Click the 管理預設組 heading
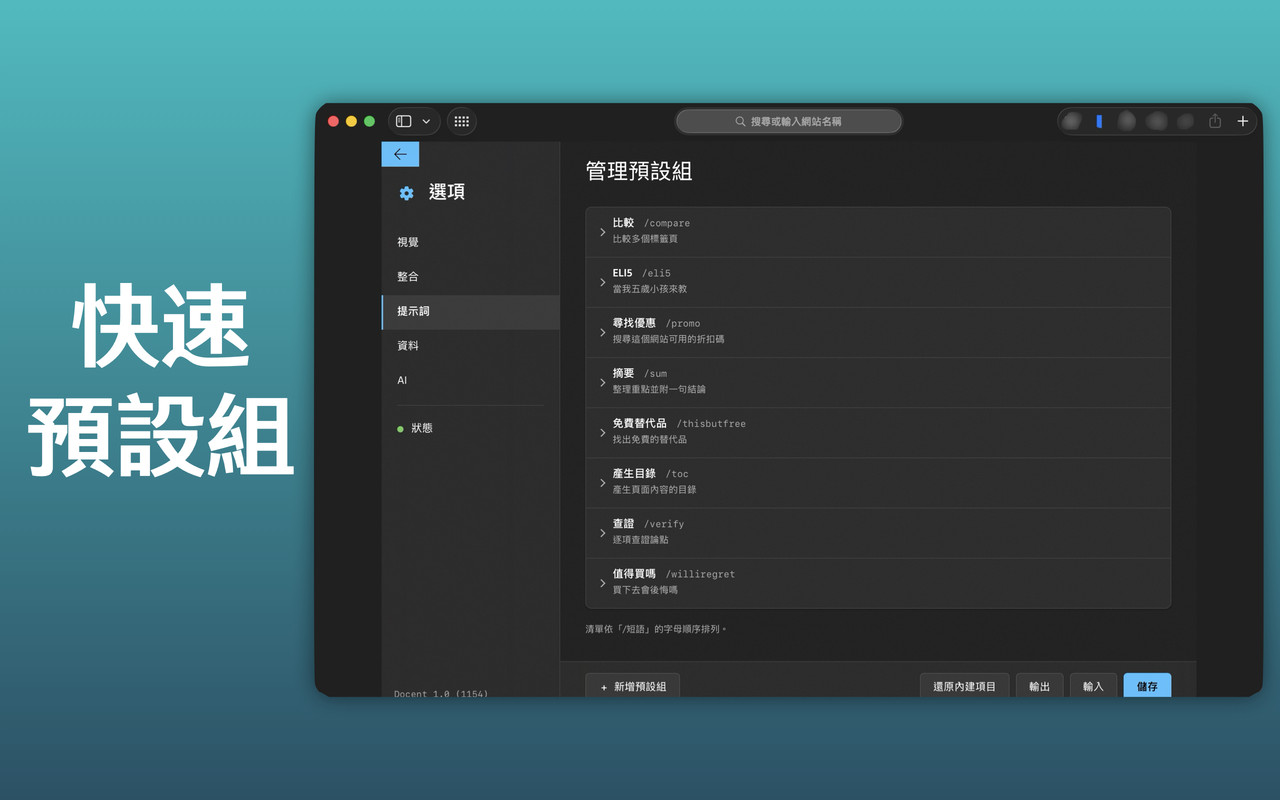Screen dimensions: 1280x800 click(x=639, y=171)
